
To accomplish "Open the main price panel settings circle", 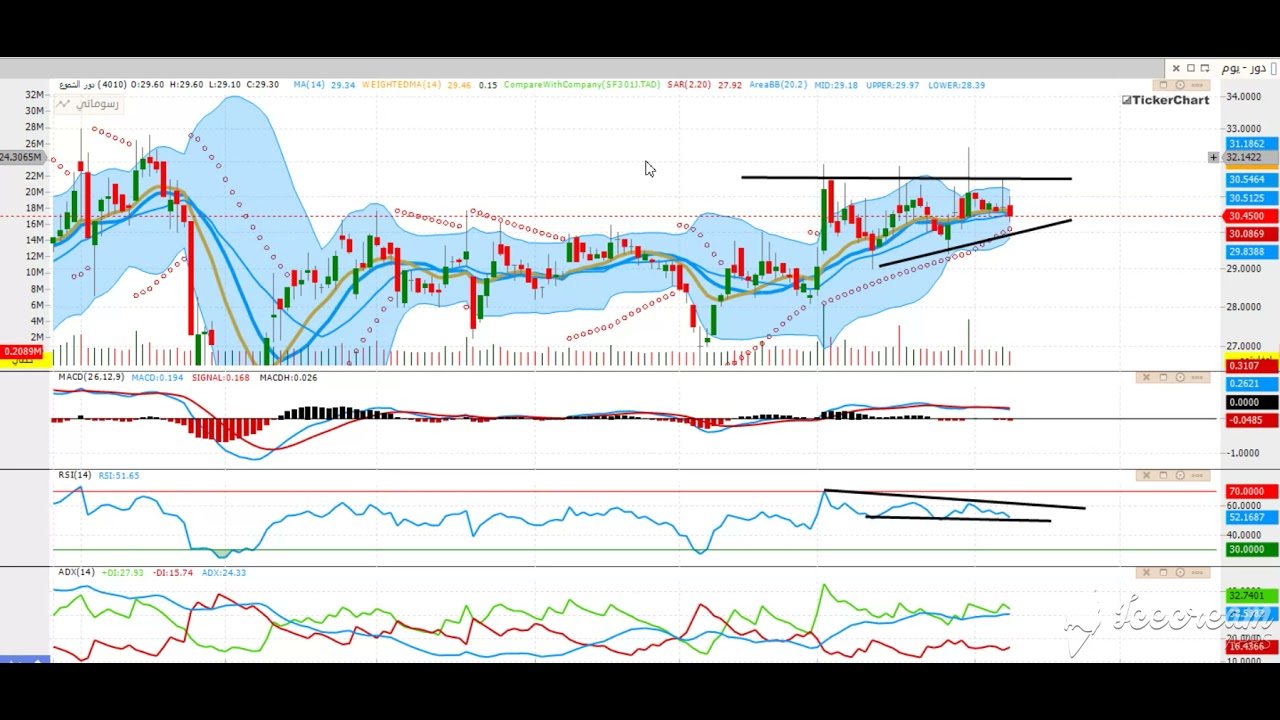I will [1180, 85].
